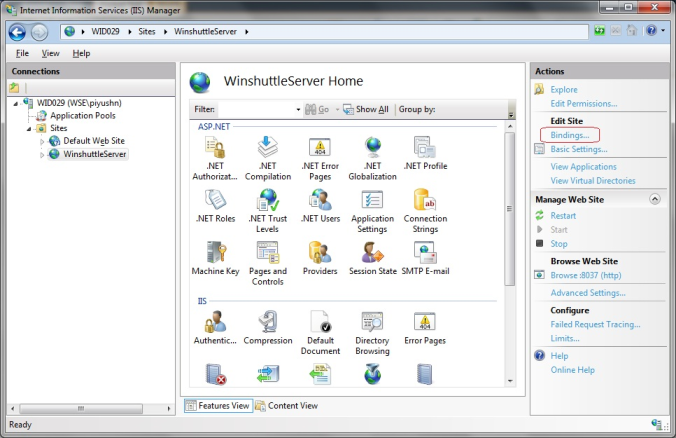The width and height of the screenshot is (676, 438).
Task: Click in the Filter input field
Action: (x=256, y=110)
